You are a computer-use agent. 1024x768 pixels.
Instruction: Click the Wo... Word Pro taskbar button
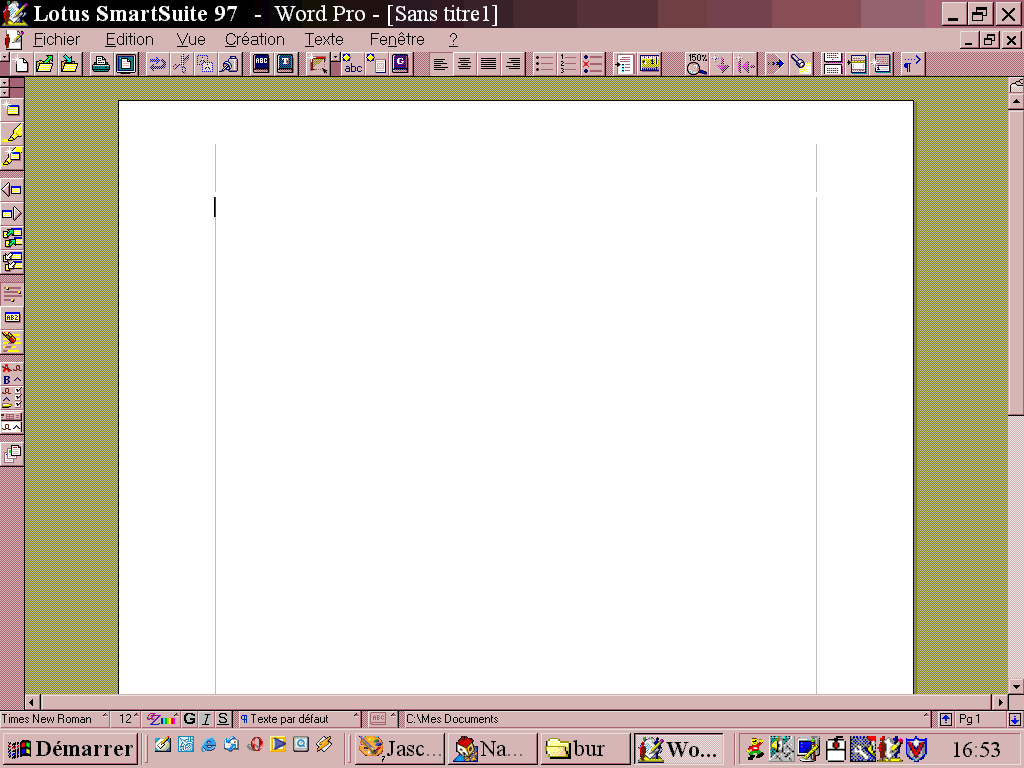pos(679,748)
